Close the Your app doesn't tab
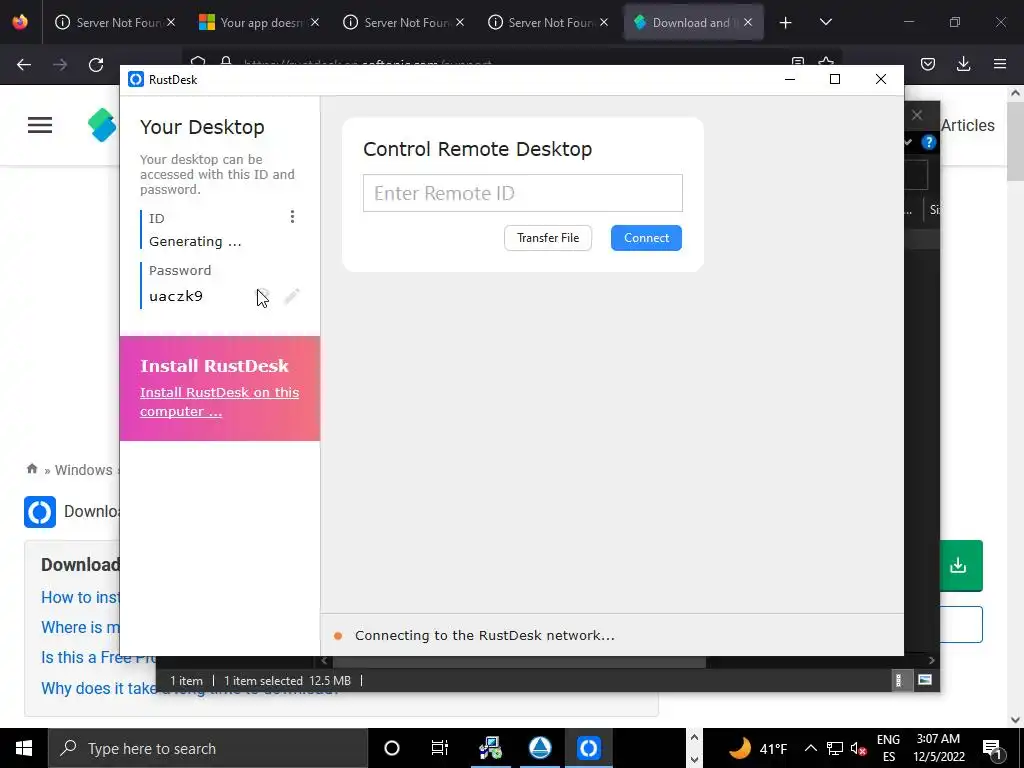This screenshot has width=1024, height=768. pos(315,22)
